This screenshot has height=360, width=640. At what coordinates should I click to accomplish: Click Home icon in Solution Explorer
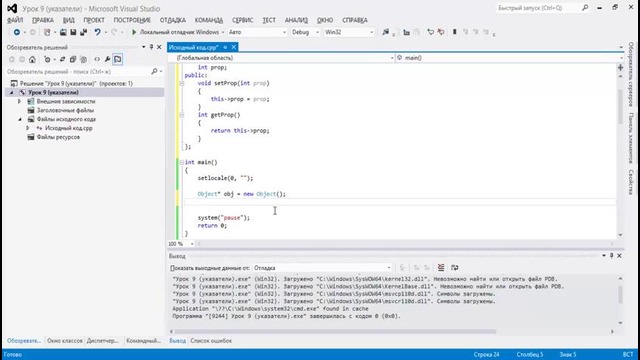32,60
